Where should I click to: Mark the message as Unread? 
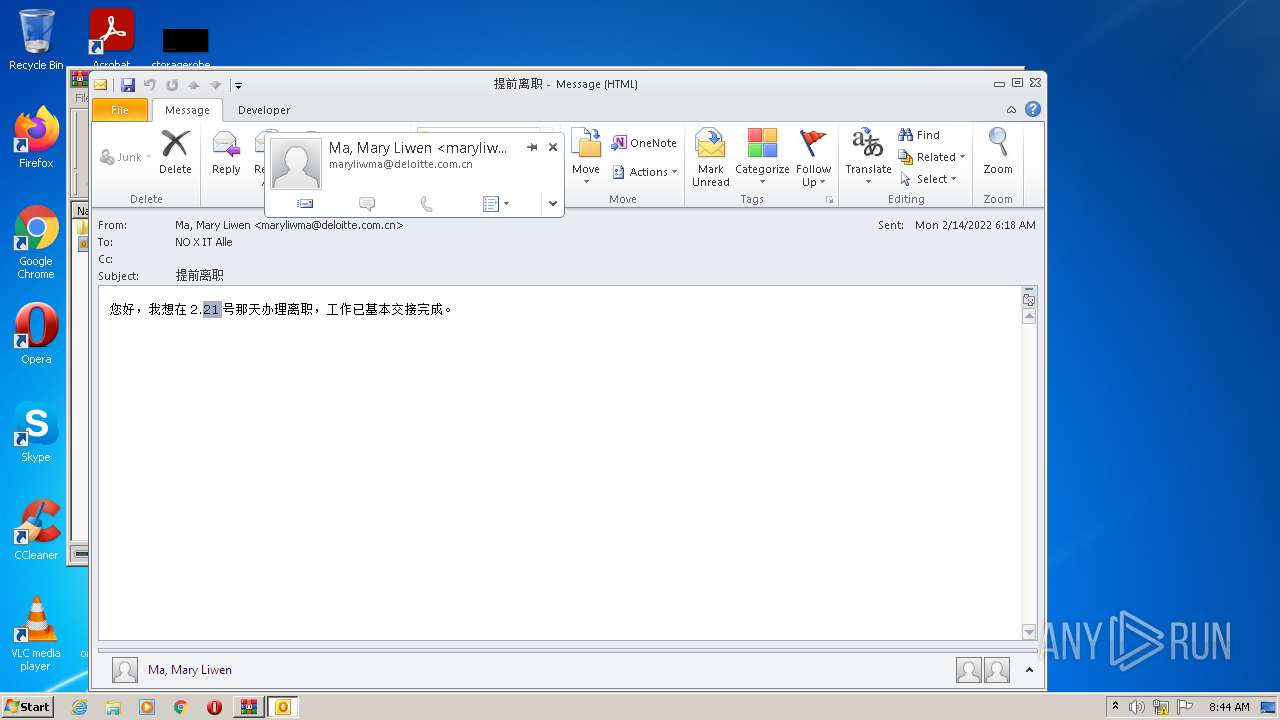(710, 157)
